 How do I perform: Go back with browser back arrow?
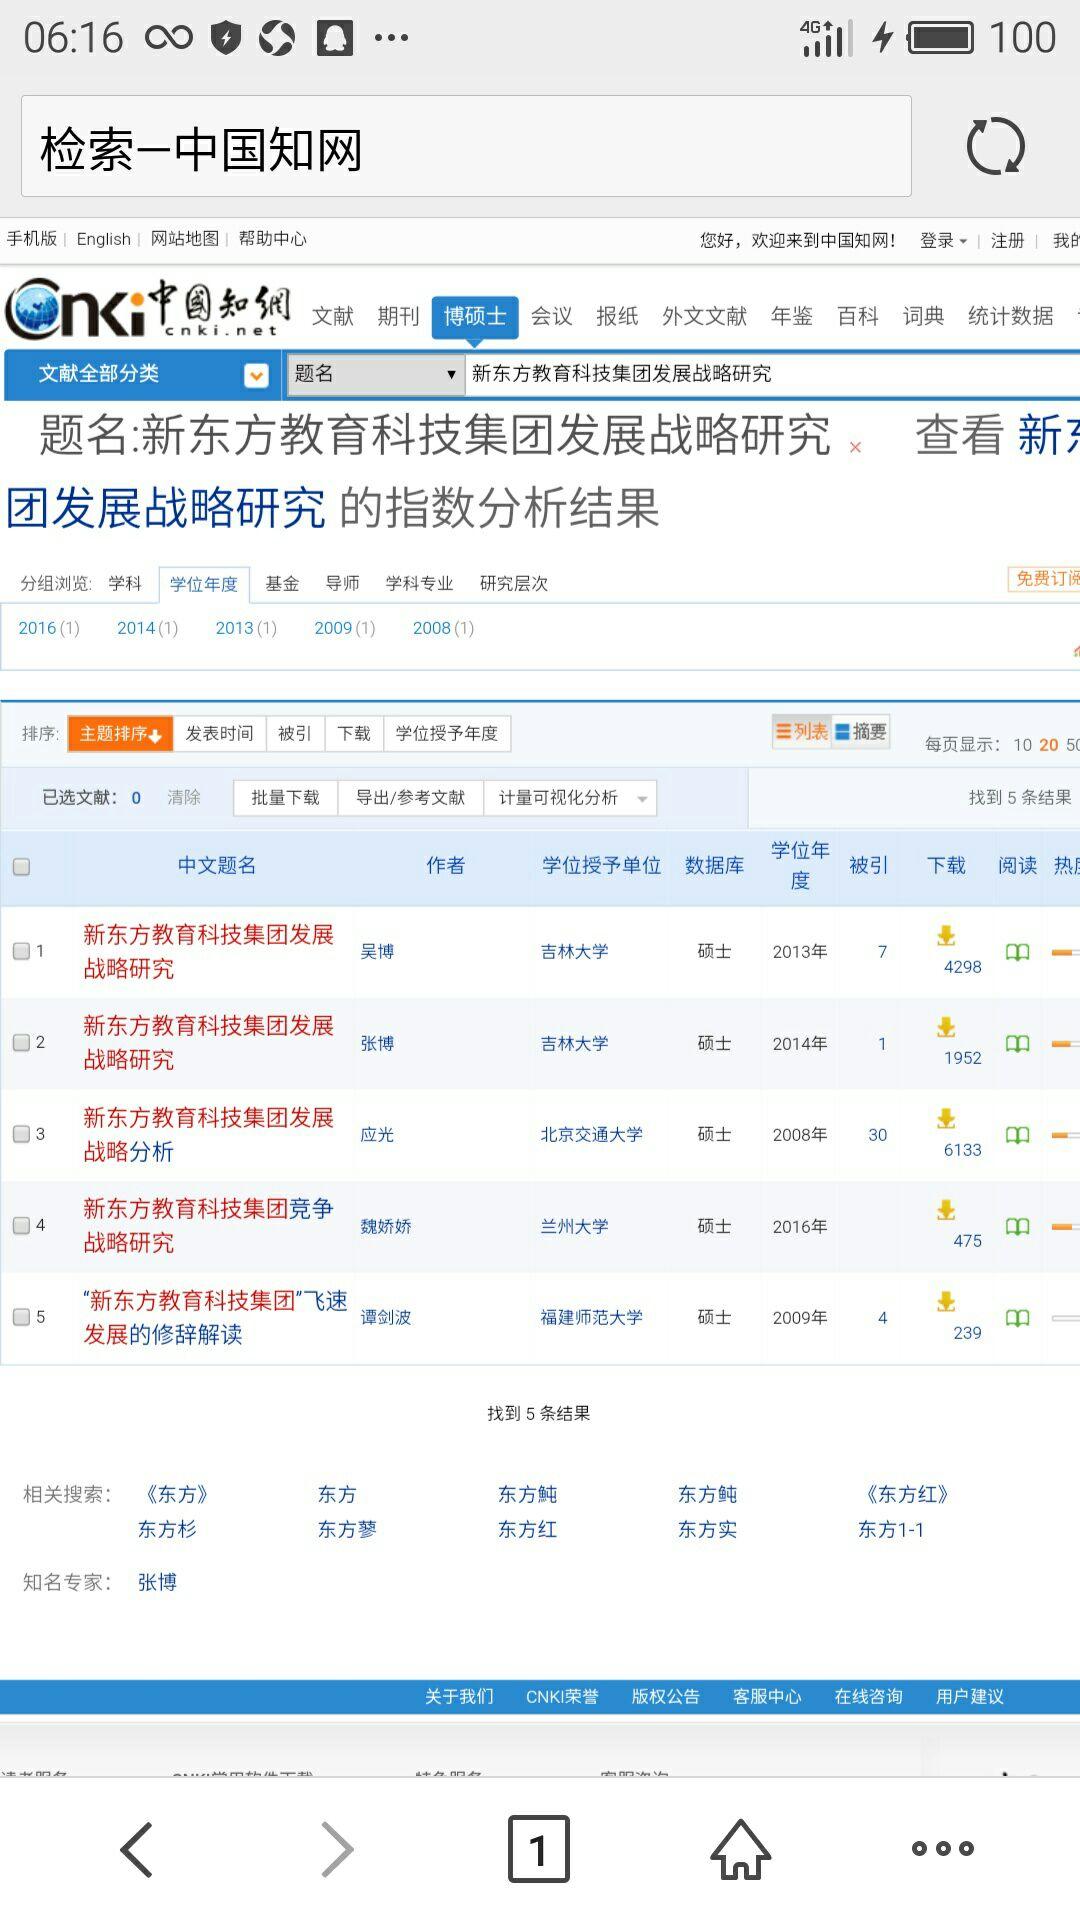[137, 1849]
